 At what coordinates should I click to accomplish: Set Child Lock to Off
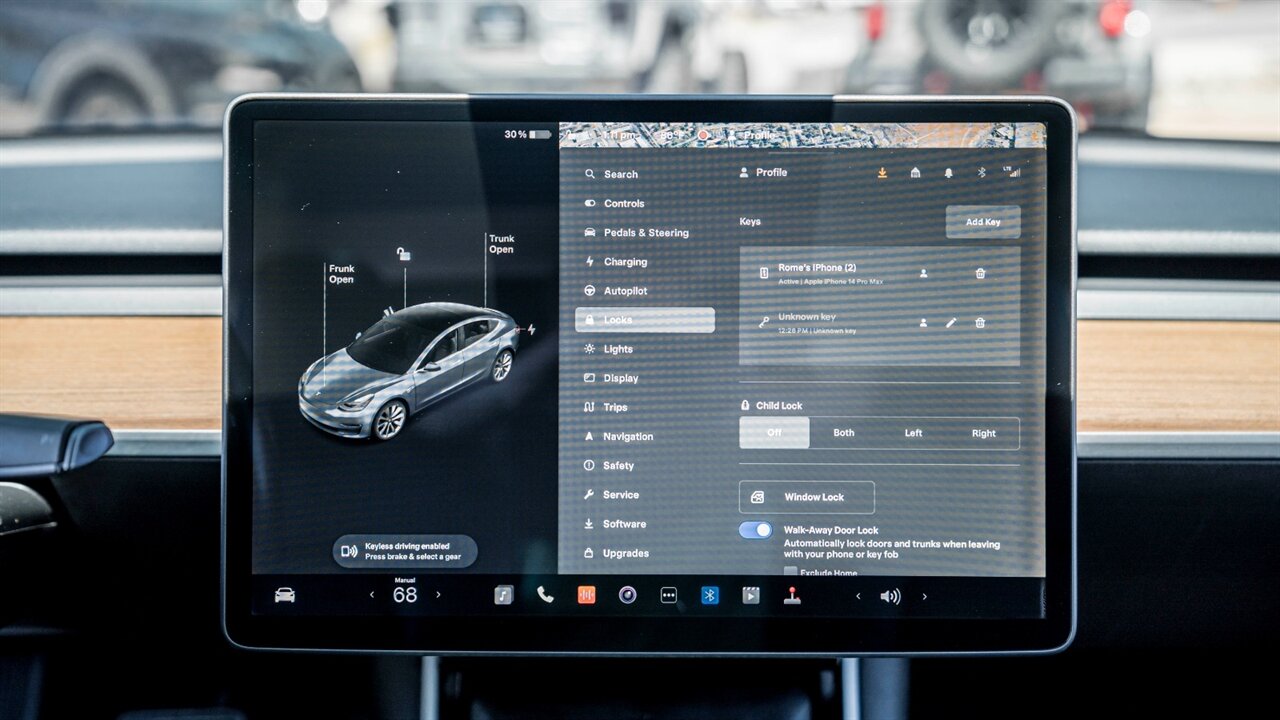pos(774,433)
